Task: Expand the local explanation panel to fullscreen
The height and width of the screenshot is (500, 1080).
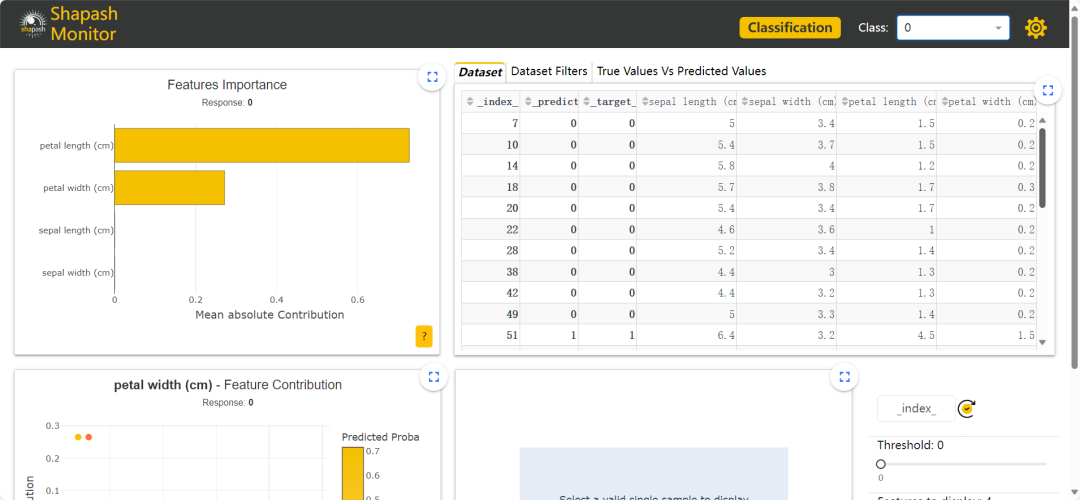Action: point(845,377)
